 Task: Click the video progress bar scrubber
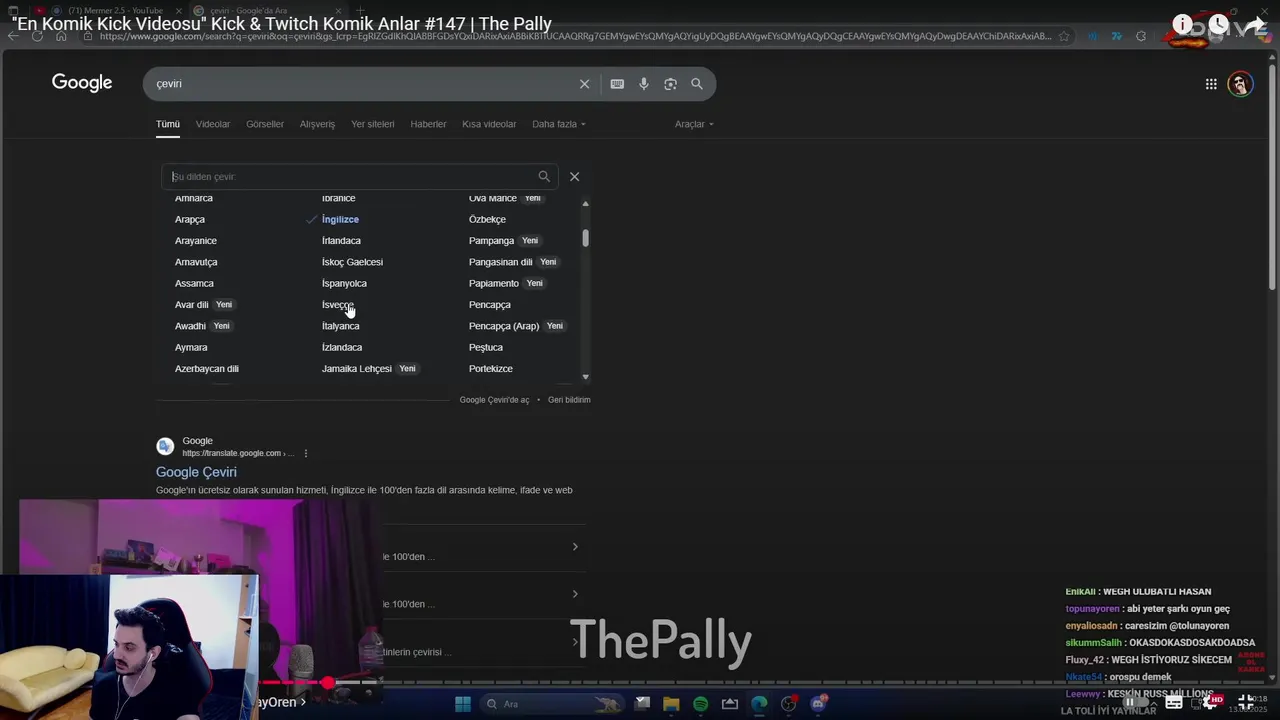328,683
